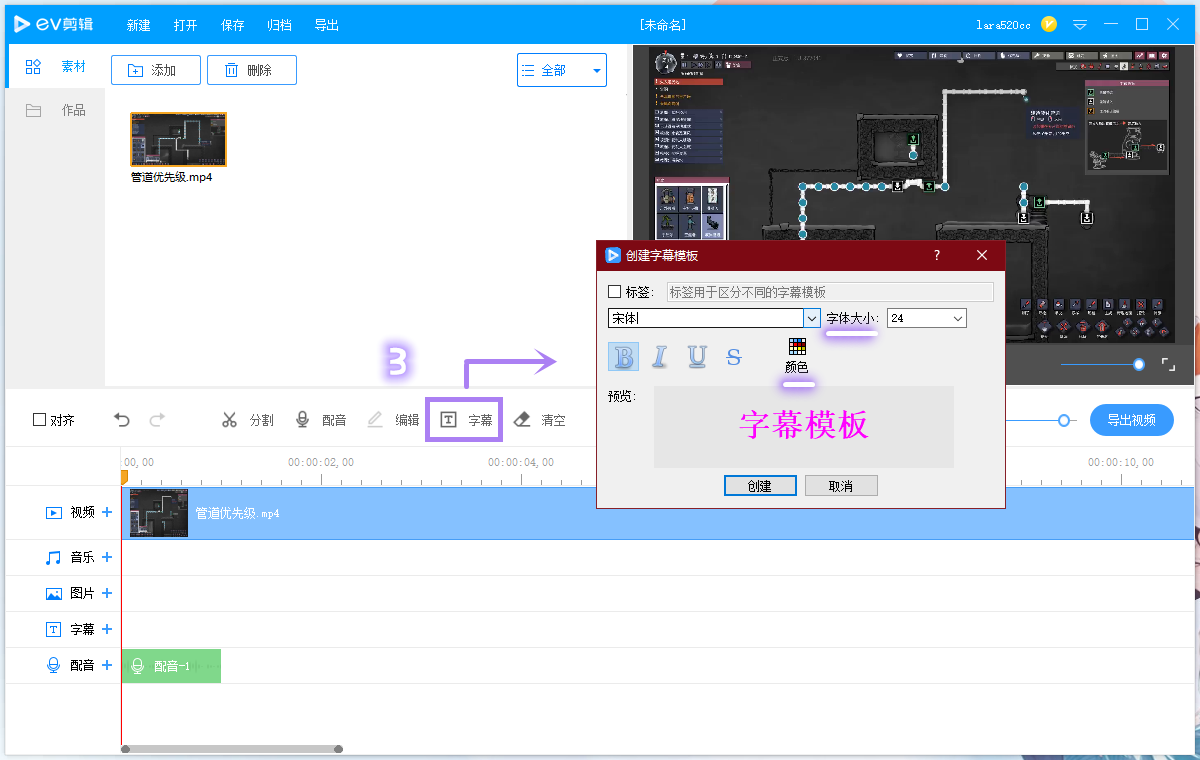The width and height of the screenshot is (1200, 760).
Task: Click the 字幕模板 preview text
Action: 804,425
